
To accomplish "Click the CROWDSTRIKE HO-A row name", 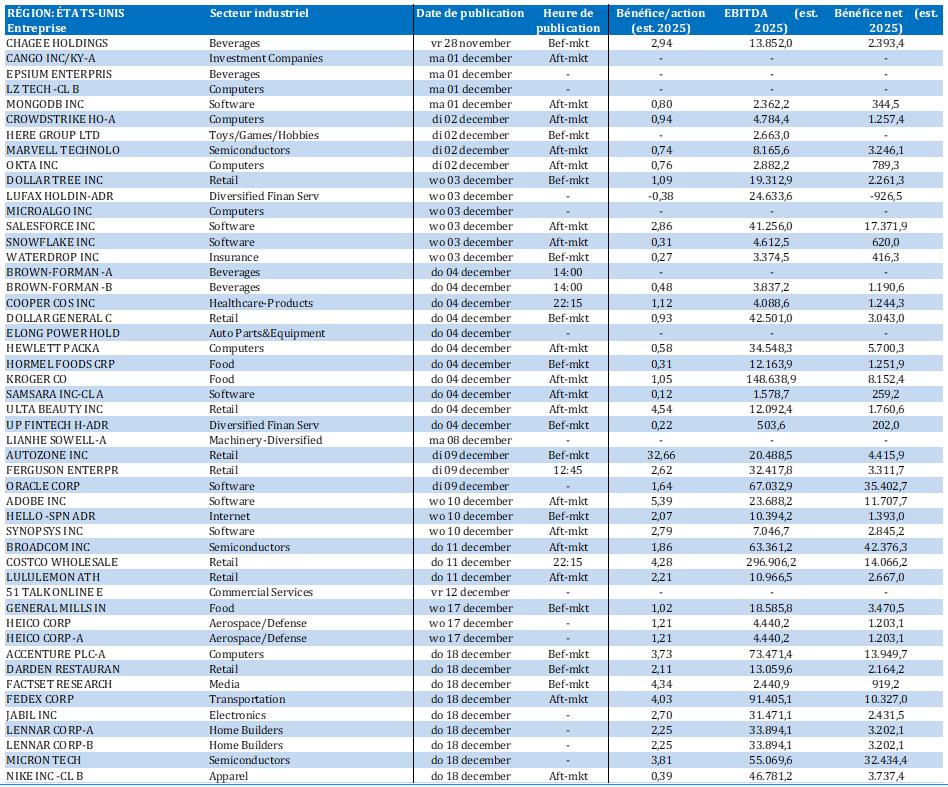I will 61,120.
